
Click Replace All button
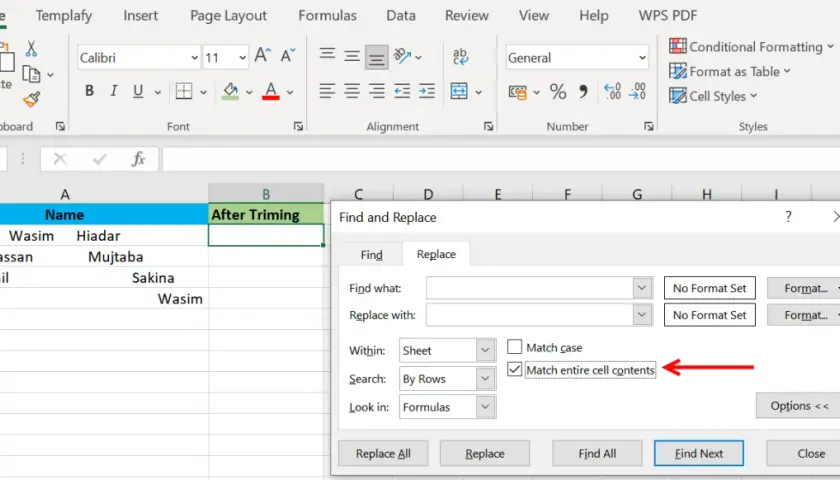[383, 454]
